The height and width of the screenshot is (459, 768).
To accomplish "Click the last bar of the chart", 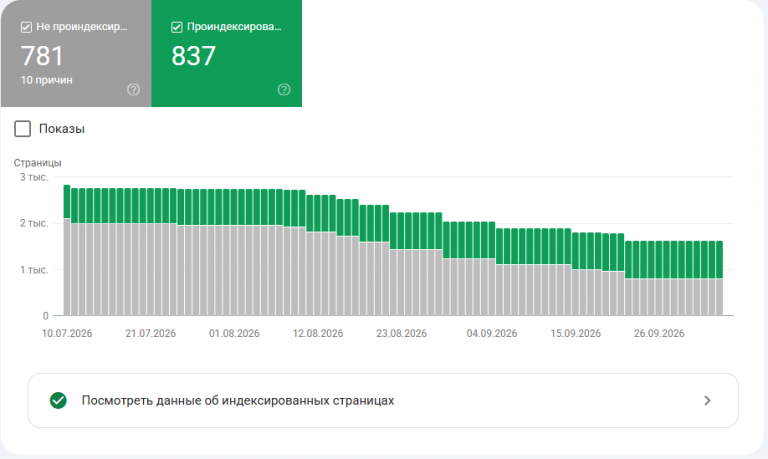I will click(720, 278).
